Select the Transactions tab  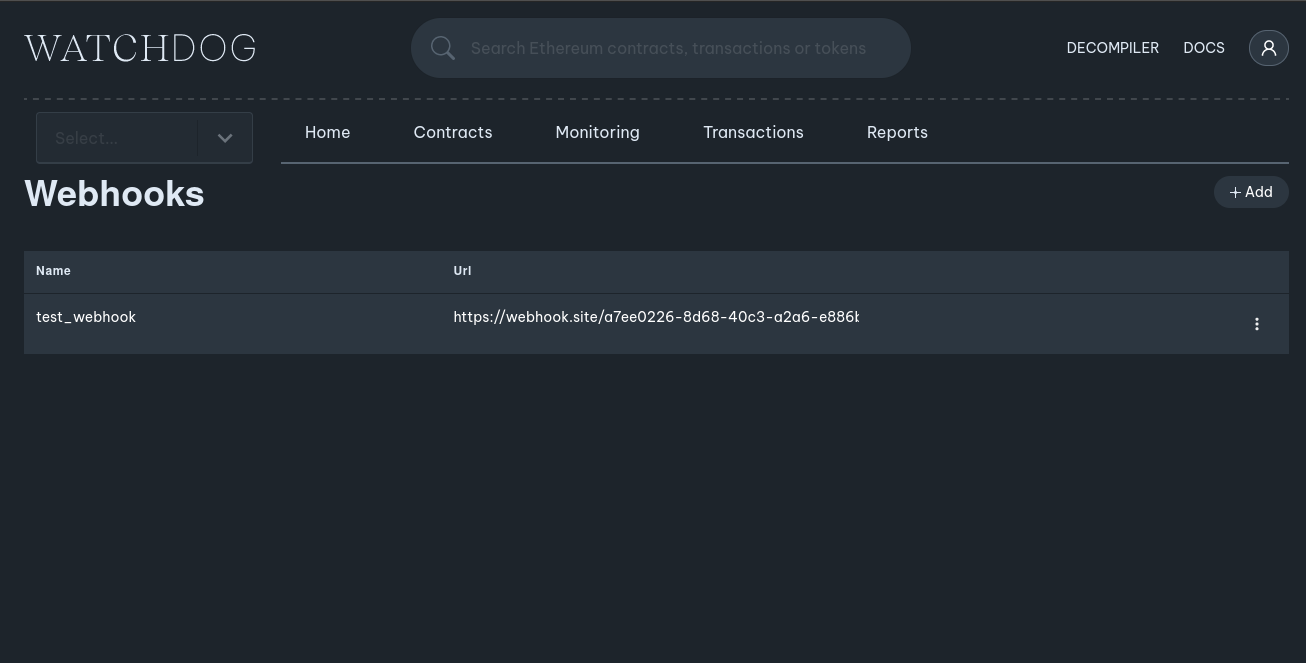tap(753, 132)
